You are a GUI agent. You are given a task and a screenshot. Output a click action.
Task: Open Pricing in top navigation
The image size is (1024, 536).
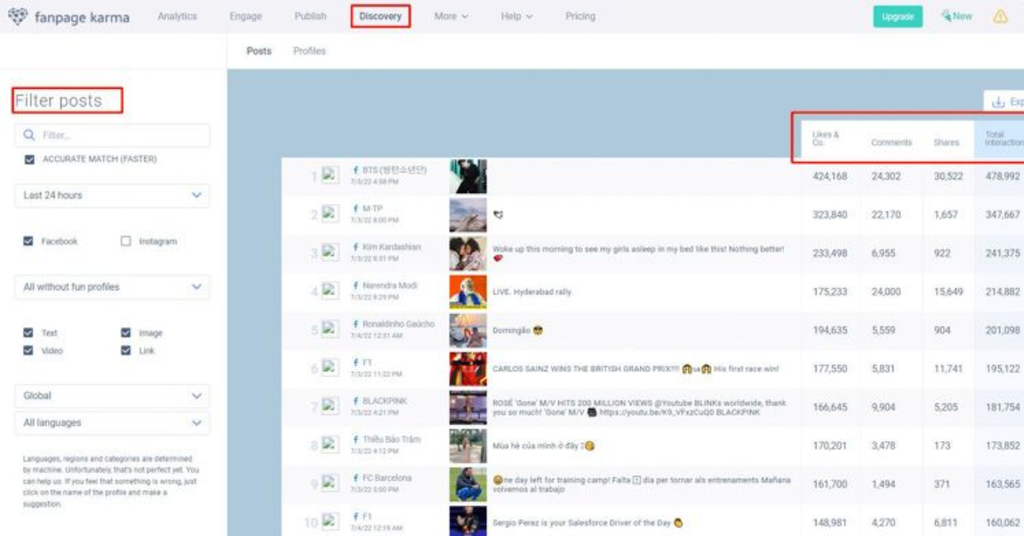pyautogui.click(x=580, y=16)
